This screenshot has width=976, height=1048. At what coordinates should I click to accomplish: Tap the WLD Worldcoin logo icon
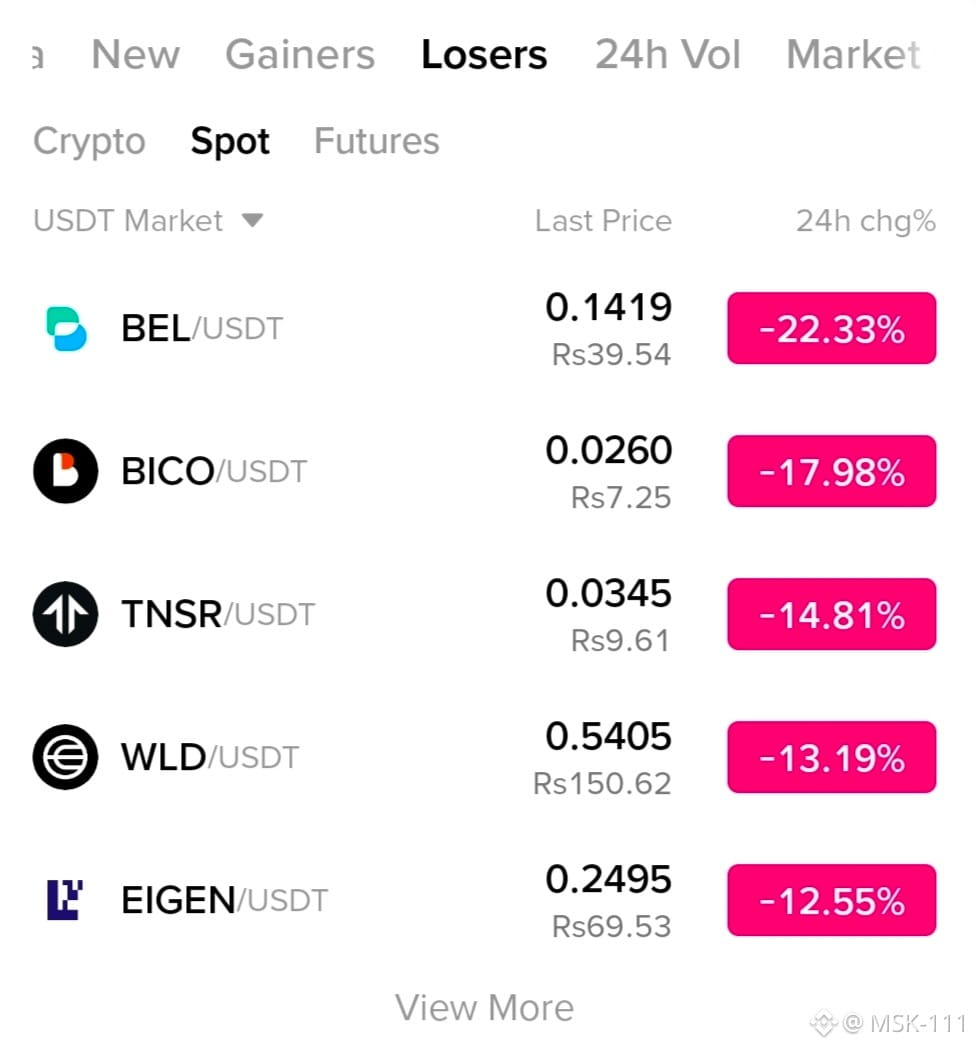click(66, 757)
